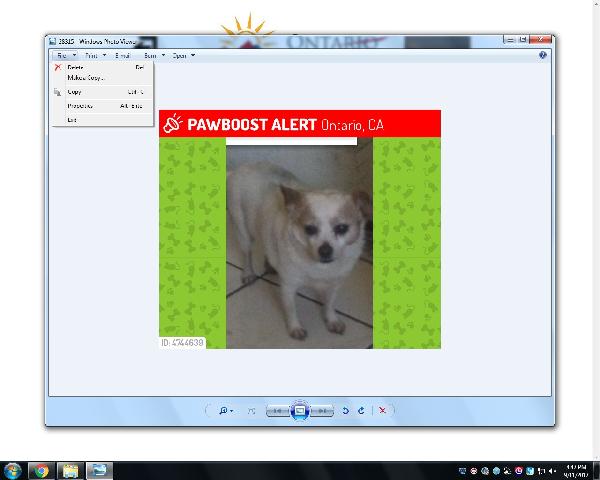Expand the Burn dropdown menu
Screen dimensions: 600x480
tap(155, 56)
